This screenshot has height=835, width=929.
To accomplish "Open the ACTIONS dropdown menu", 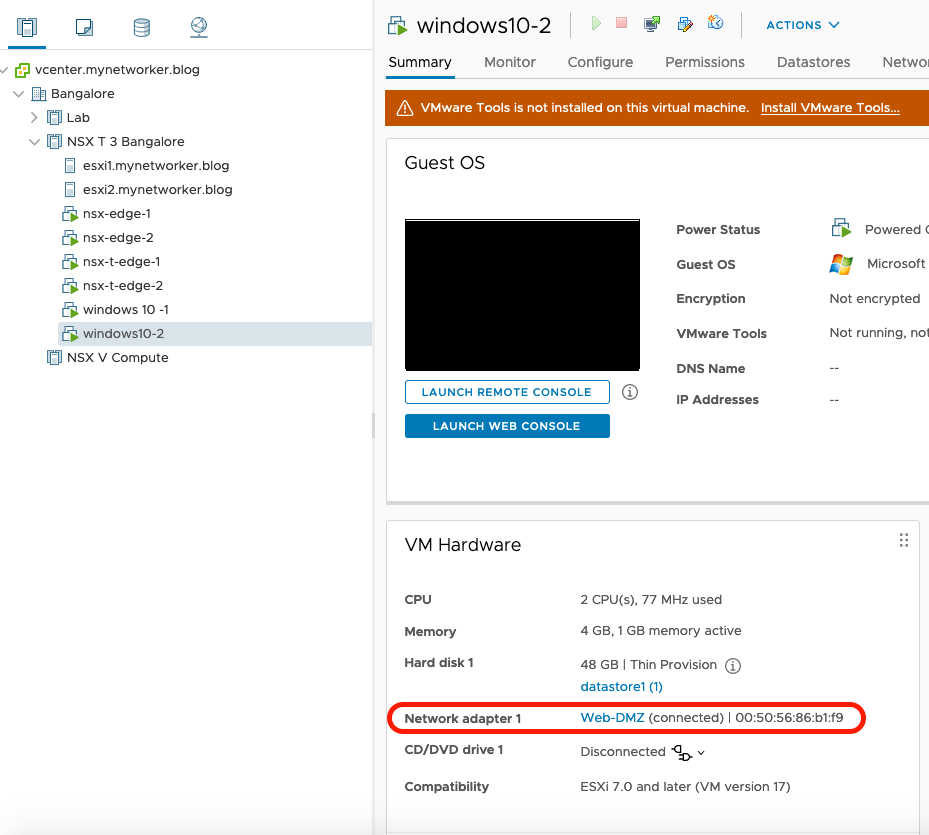I will pos(802,25).
